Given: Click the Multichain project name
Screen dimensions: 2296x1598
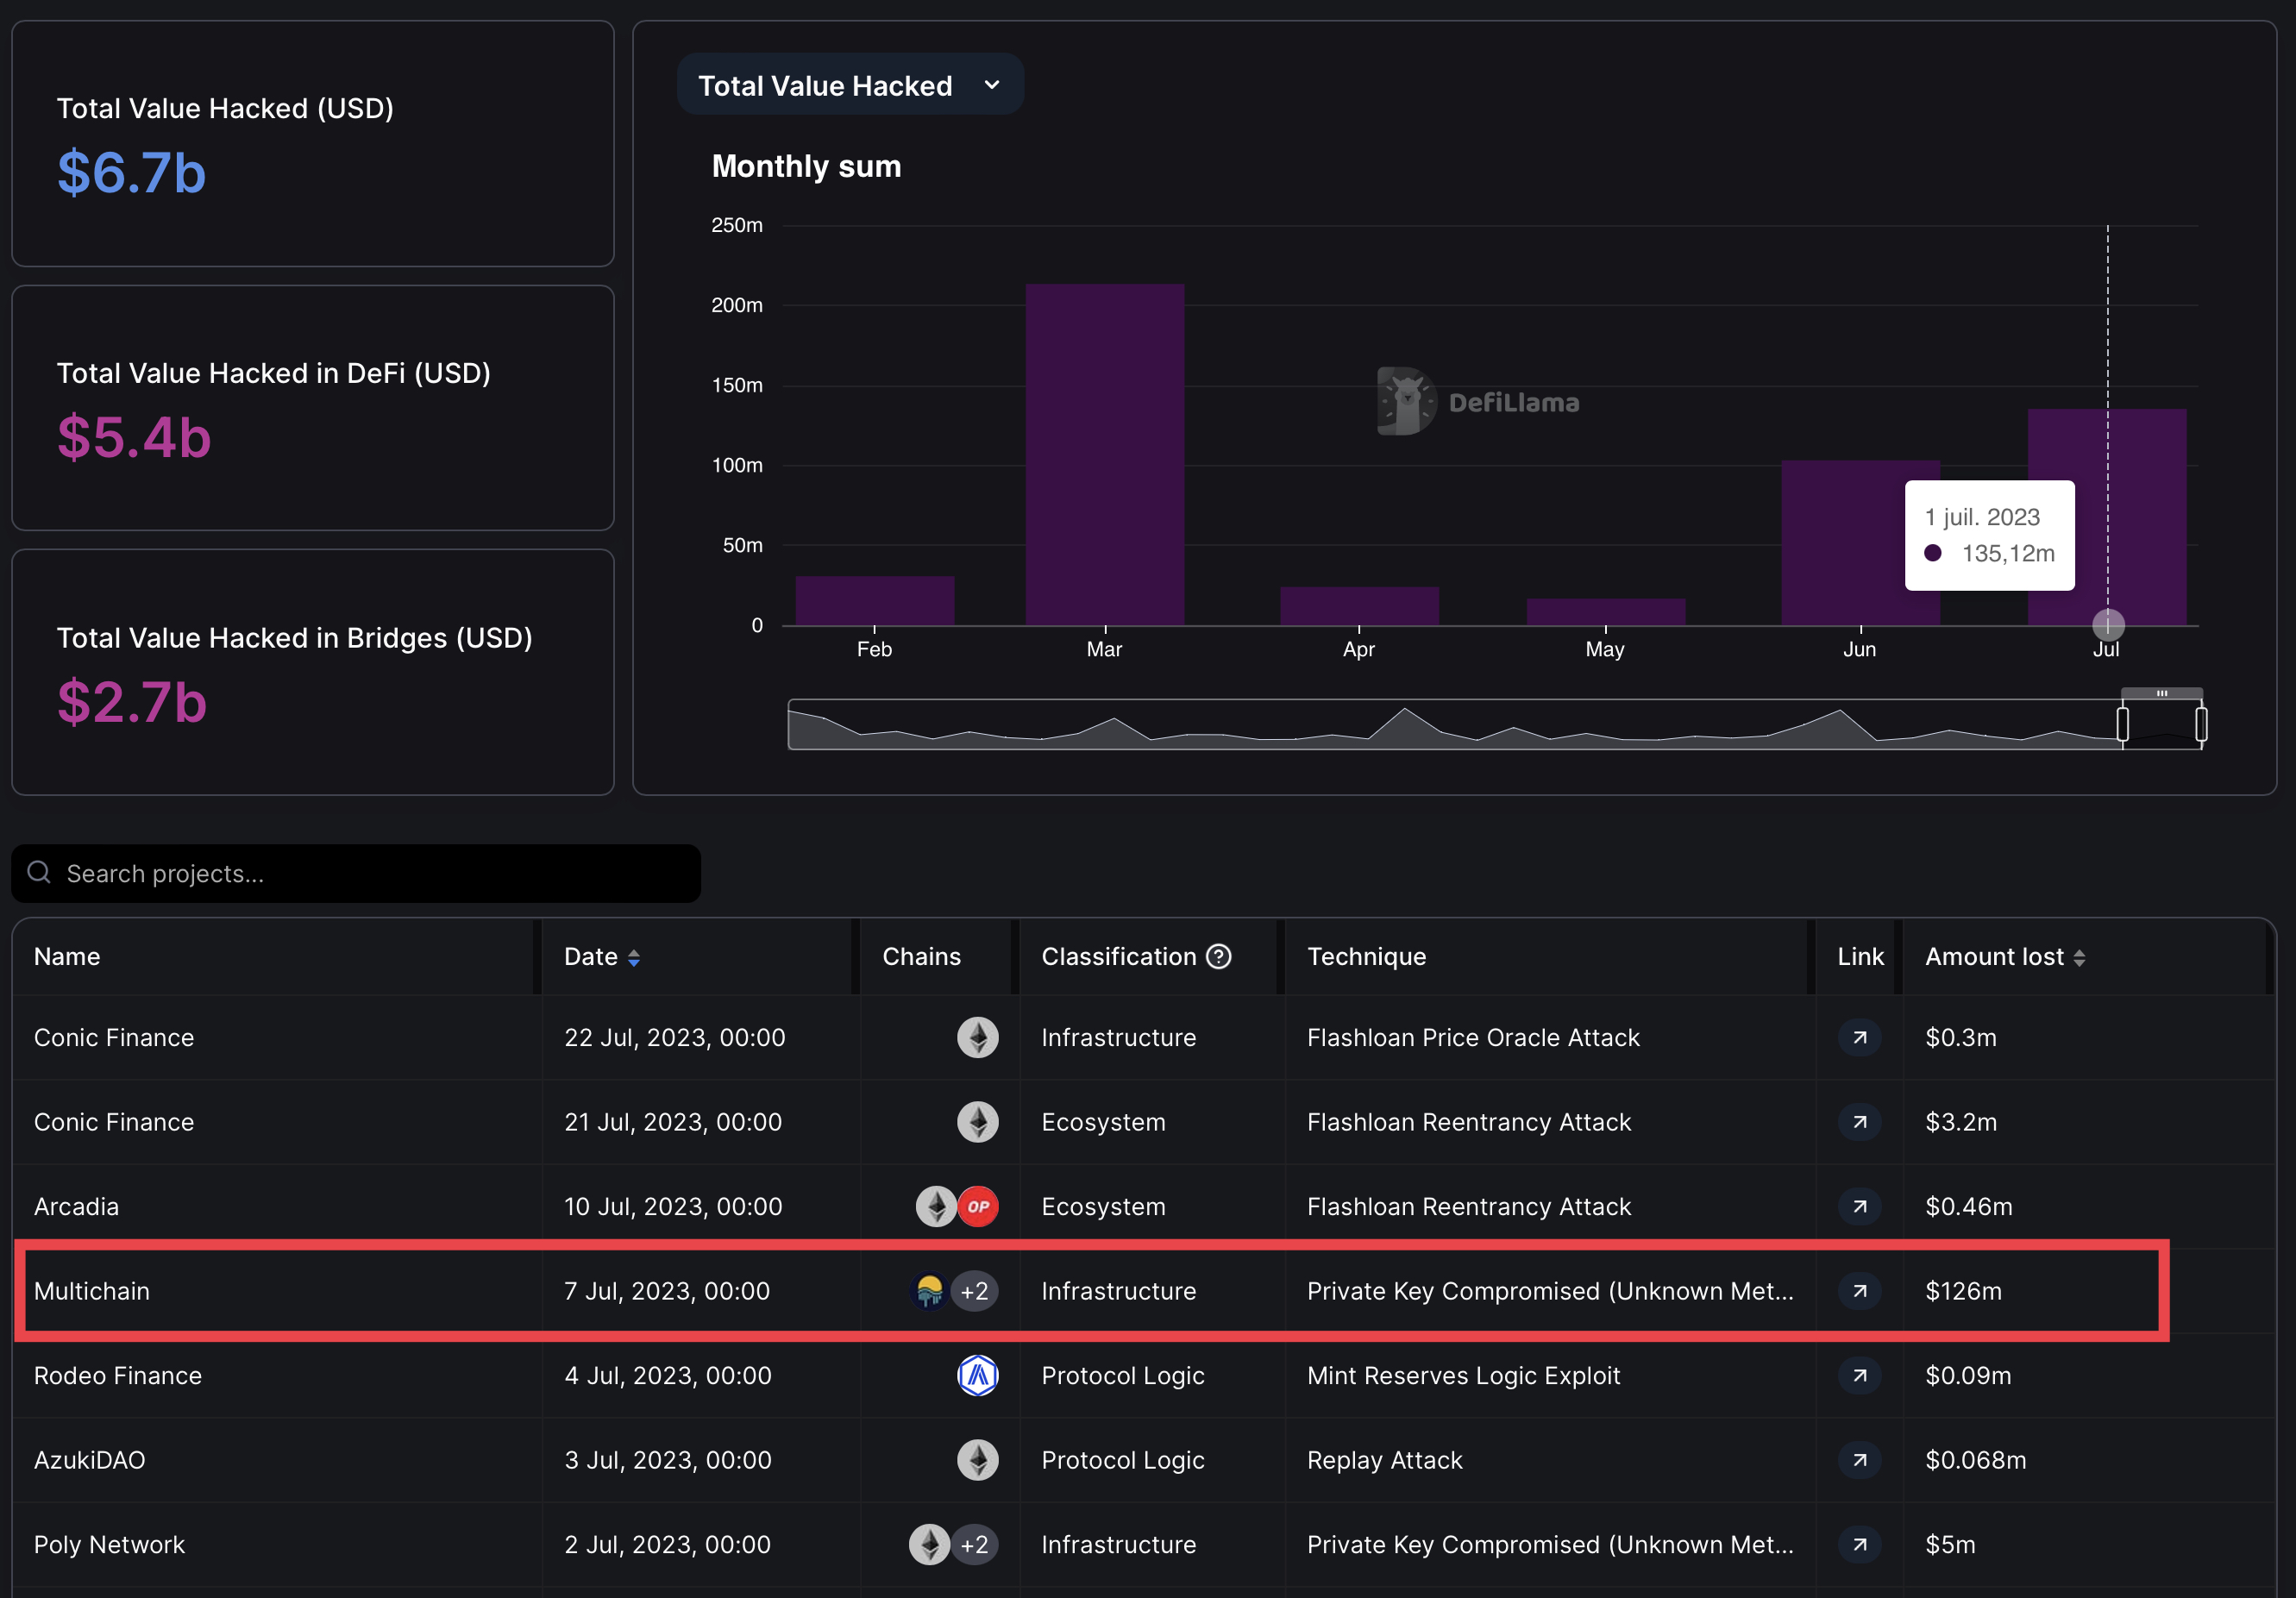Looking at the screenshot, I should pos(92,1291).
